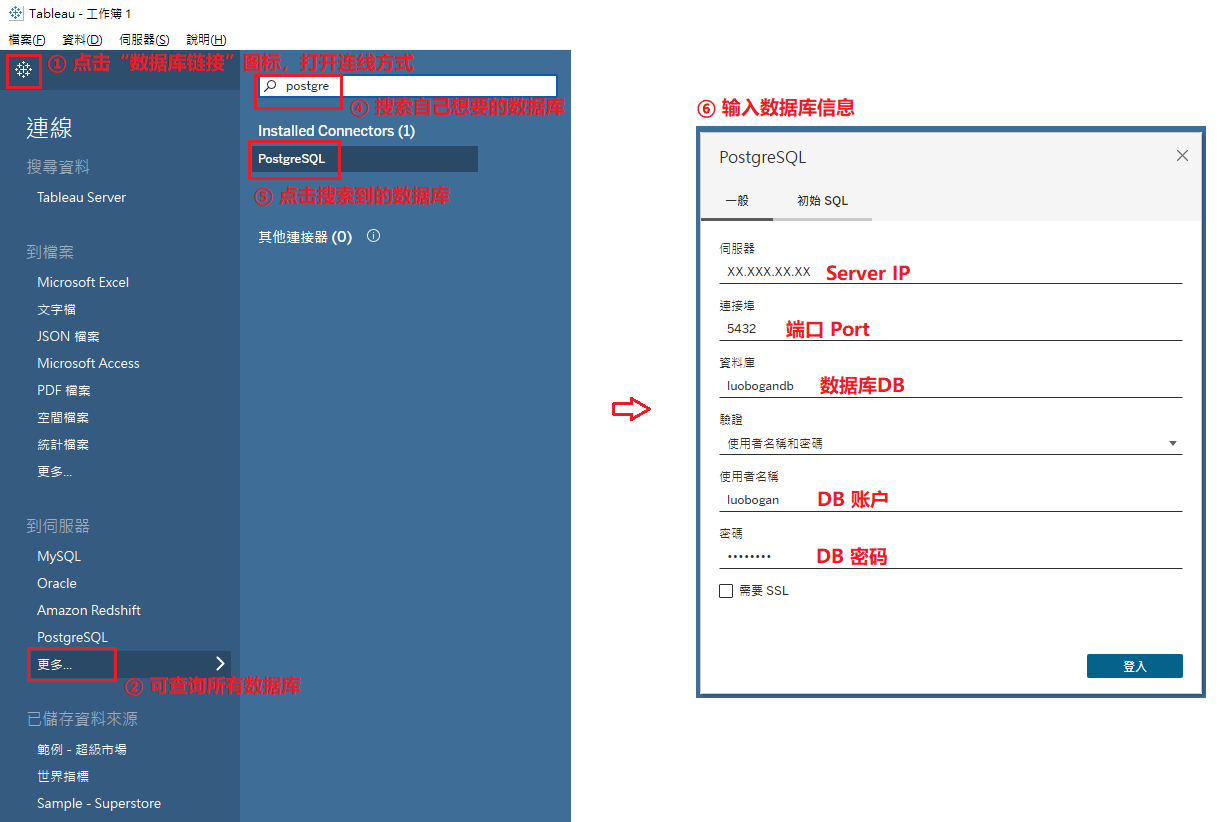The height and width of the screenshot is (822, 1224).
Task: Click the right chevron beside 更多... in 到伺服器
Action: (218, 663)
